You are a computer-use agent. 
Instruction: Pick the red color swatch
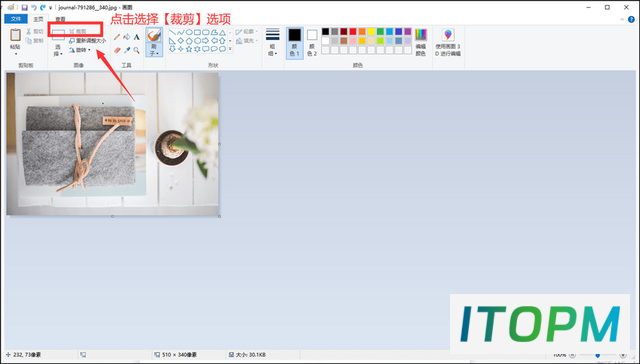[353, 31]
